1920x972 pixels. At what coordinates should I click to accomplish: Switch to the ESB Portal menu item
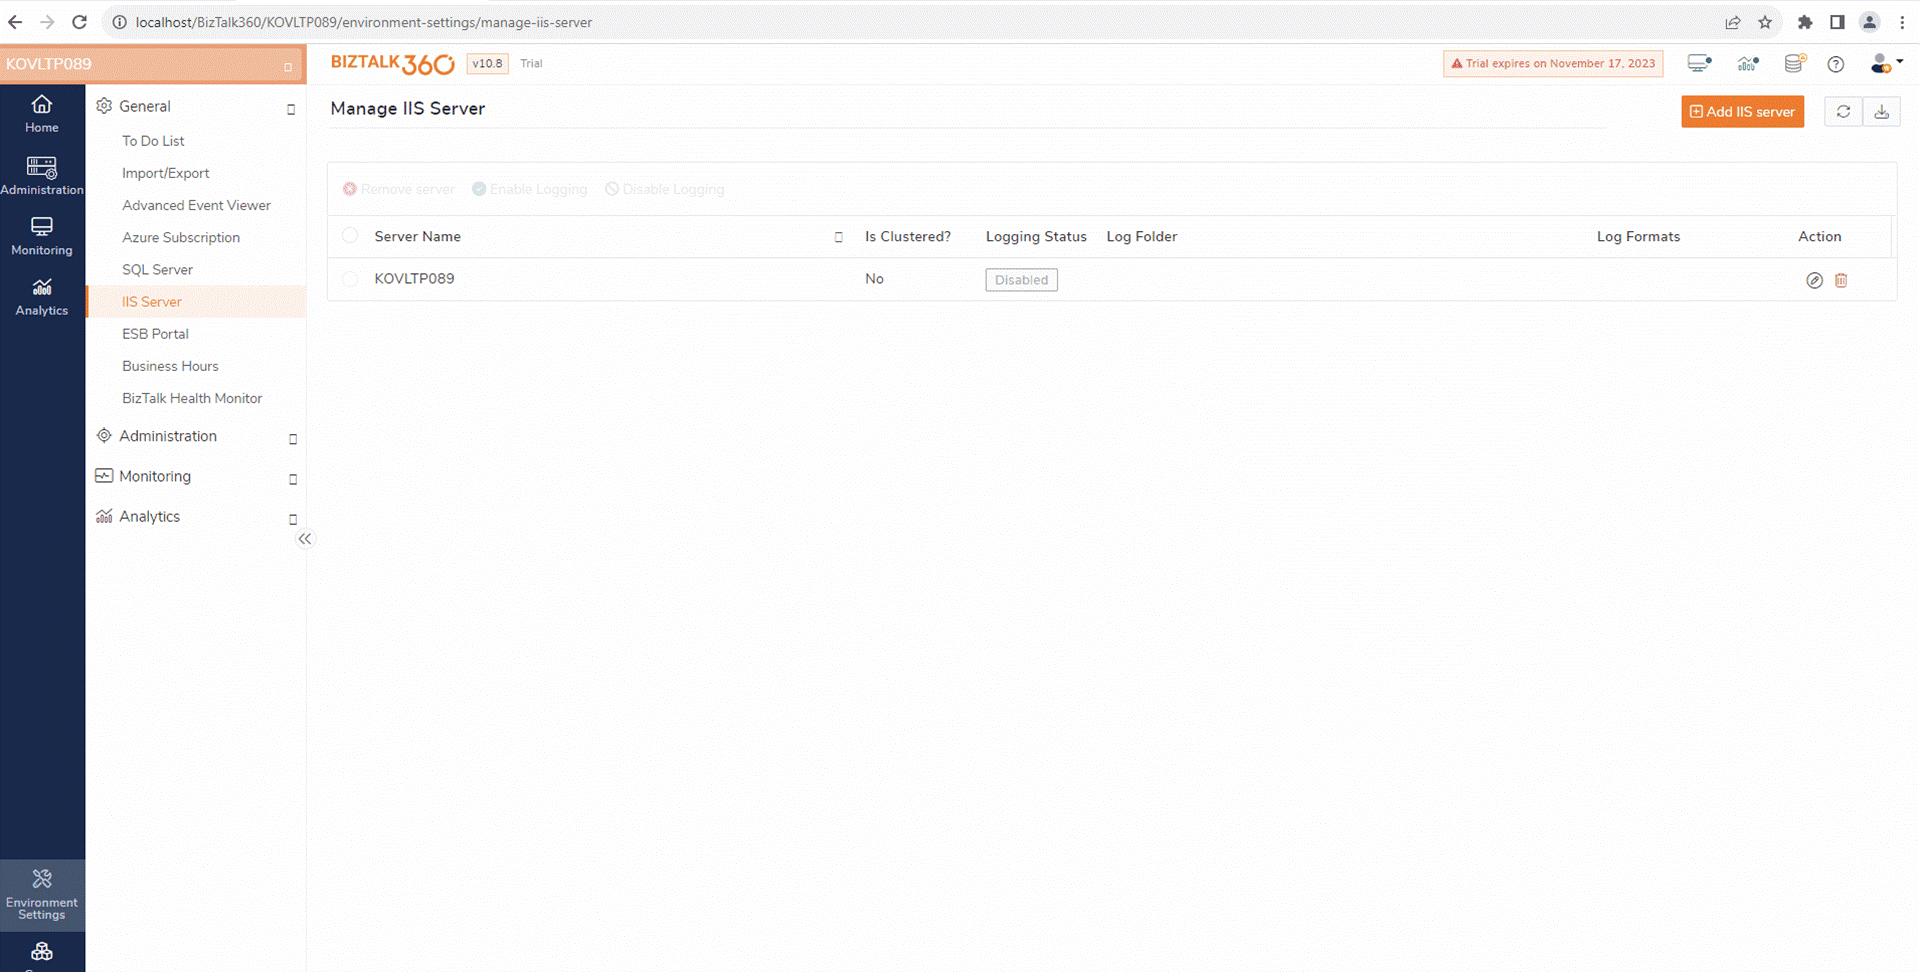155,333
